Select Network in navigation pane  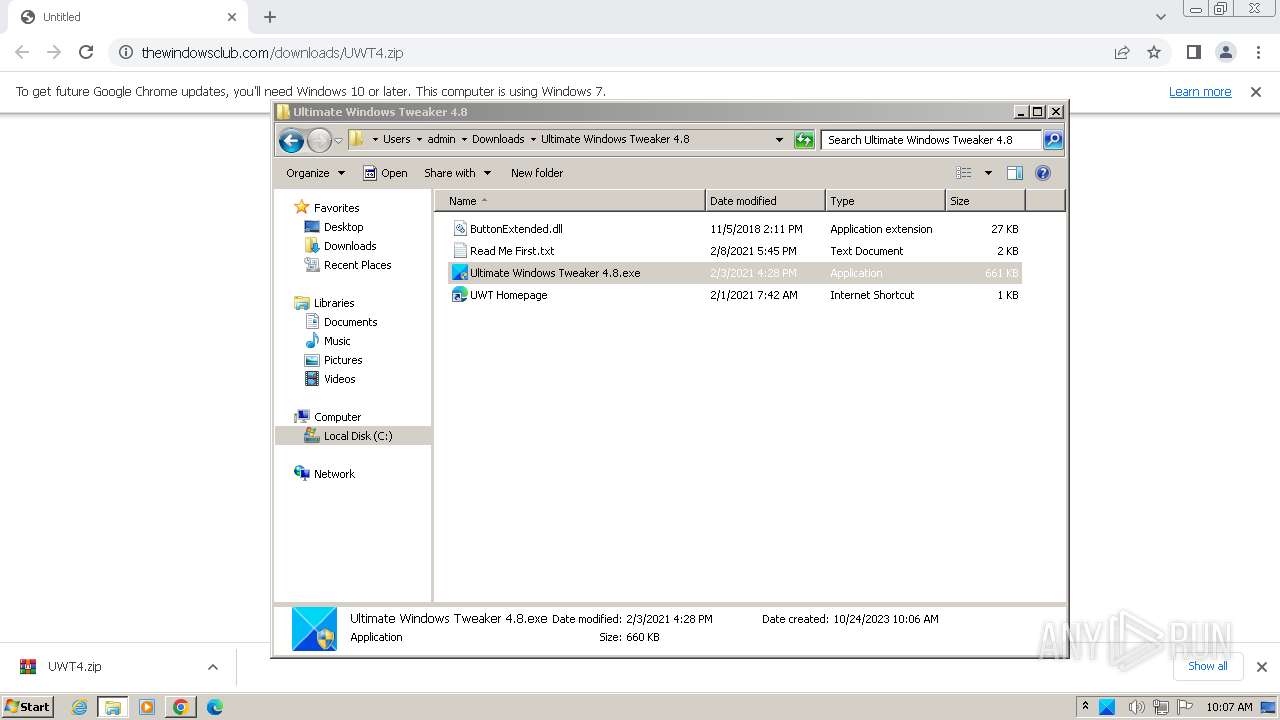pos(334,474)
